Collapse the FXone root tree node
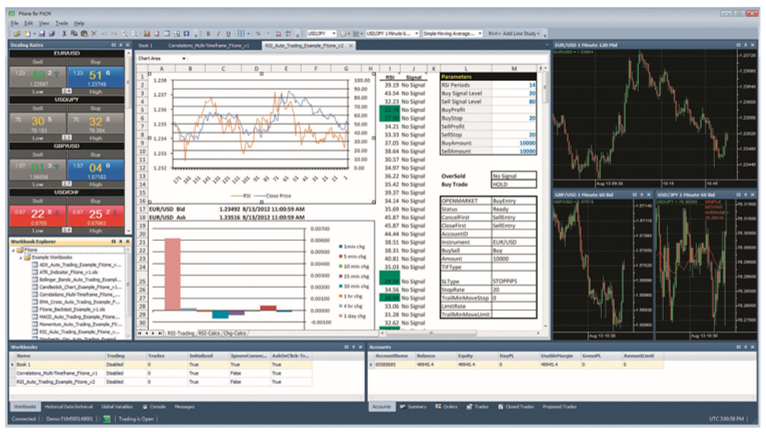Viewport: 766px width, 432px height. point(13,250)
